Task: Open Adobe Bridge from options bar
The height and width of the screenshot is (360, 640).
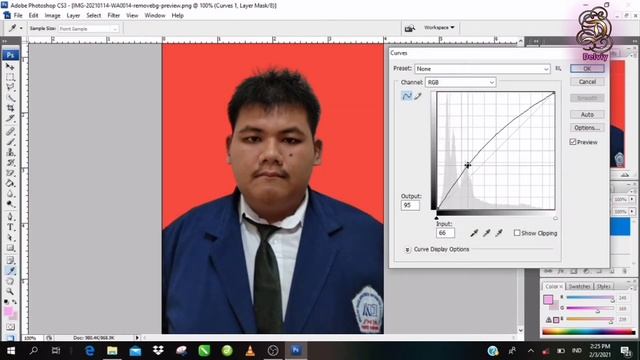Action: point(409,28)
